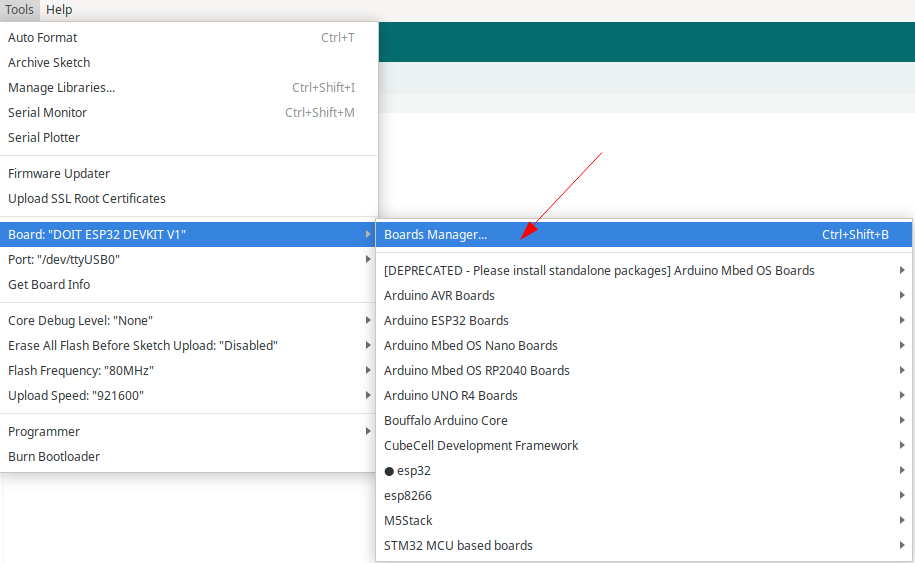Expand Bouffalo Arduino Core submenu
The height and width of the screenshot is (563, 915).
(644, 421)
